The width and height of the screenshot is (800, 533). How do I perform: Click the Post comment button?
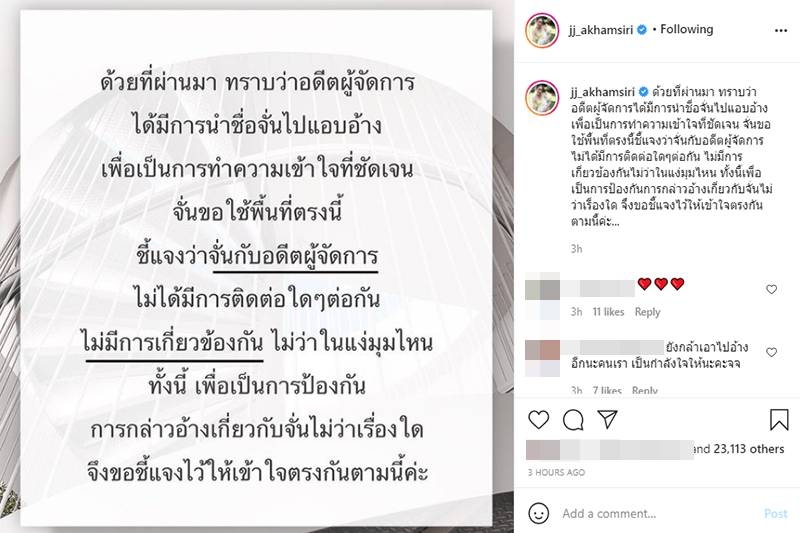click(776, 514)
